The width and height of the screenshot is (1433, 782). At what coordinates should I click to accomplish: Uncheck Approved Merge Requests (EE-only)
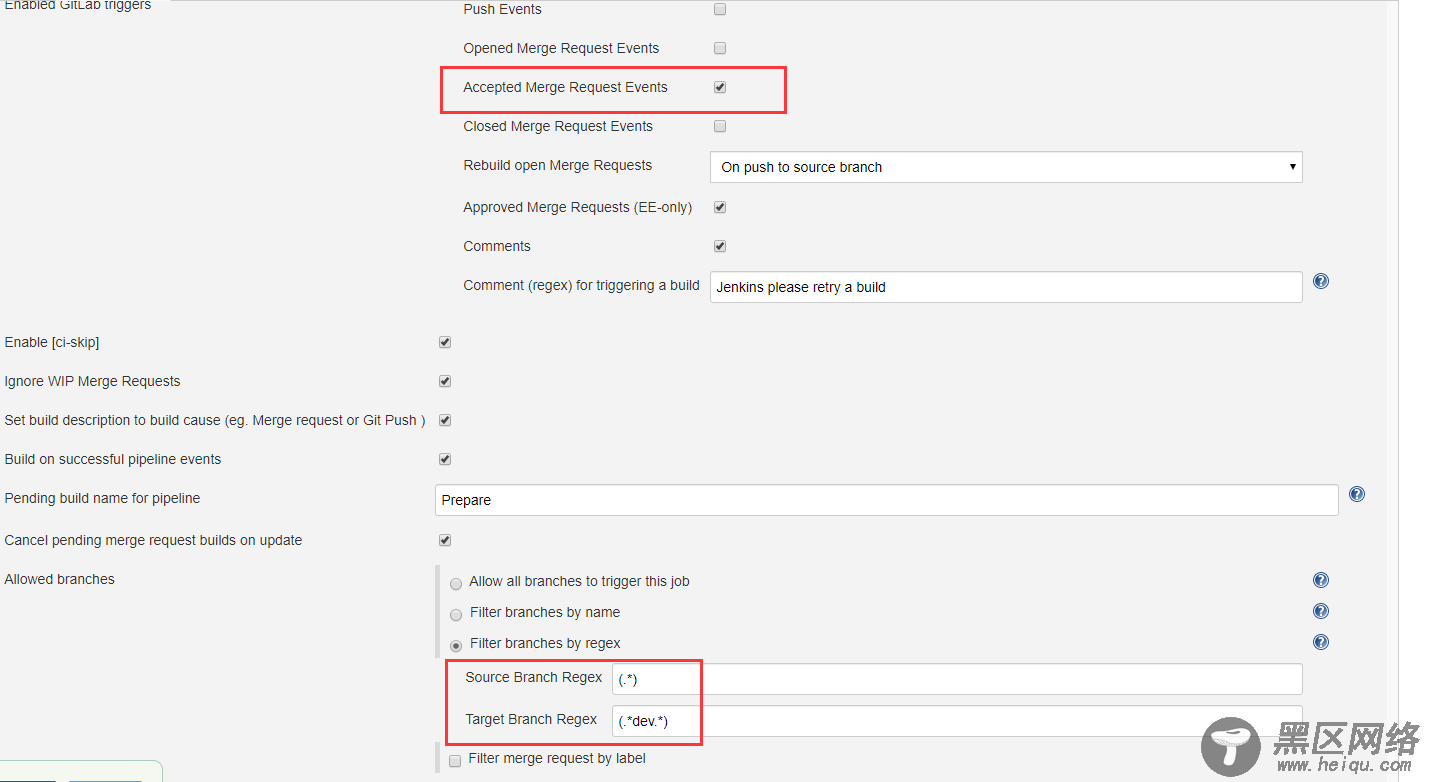[x=720, y=207]
